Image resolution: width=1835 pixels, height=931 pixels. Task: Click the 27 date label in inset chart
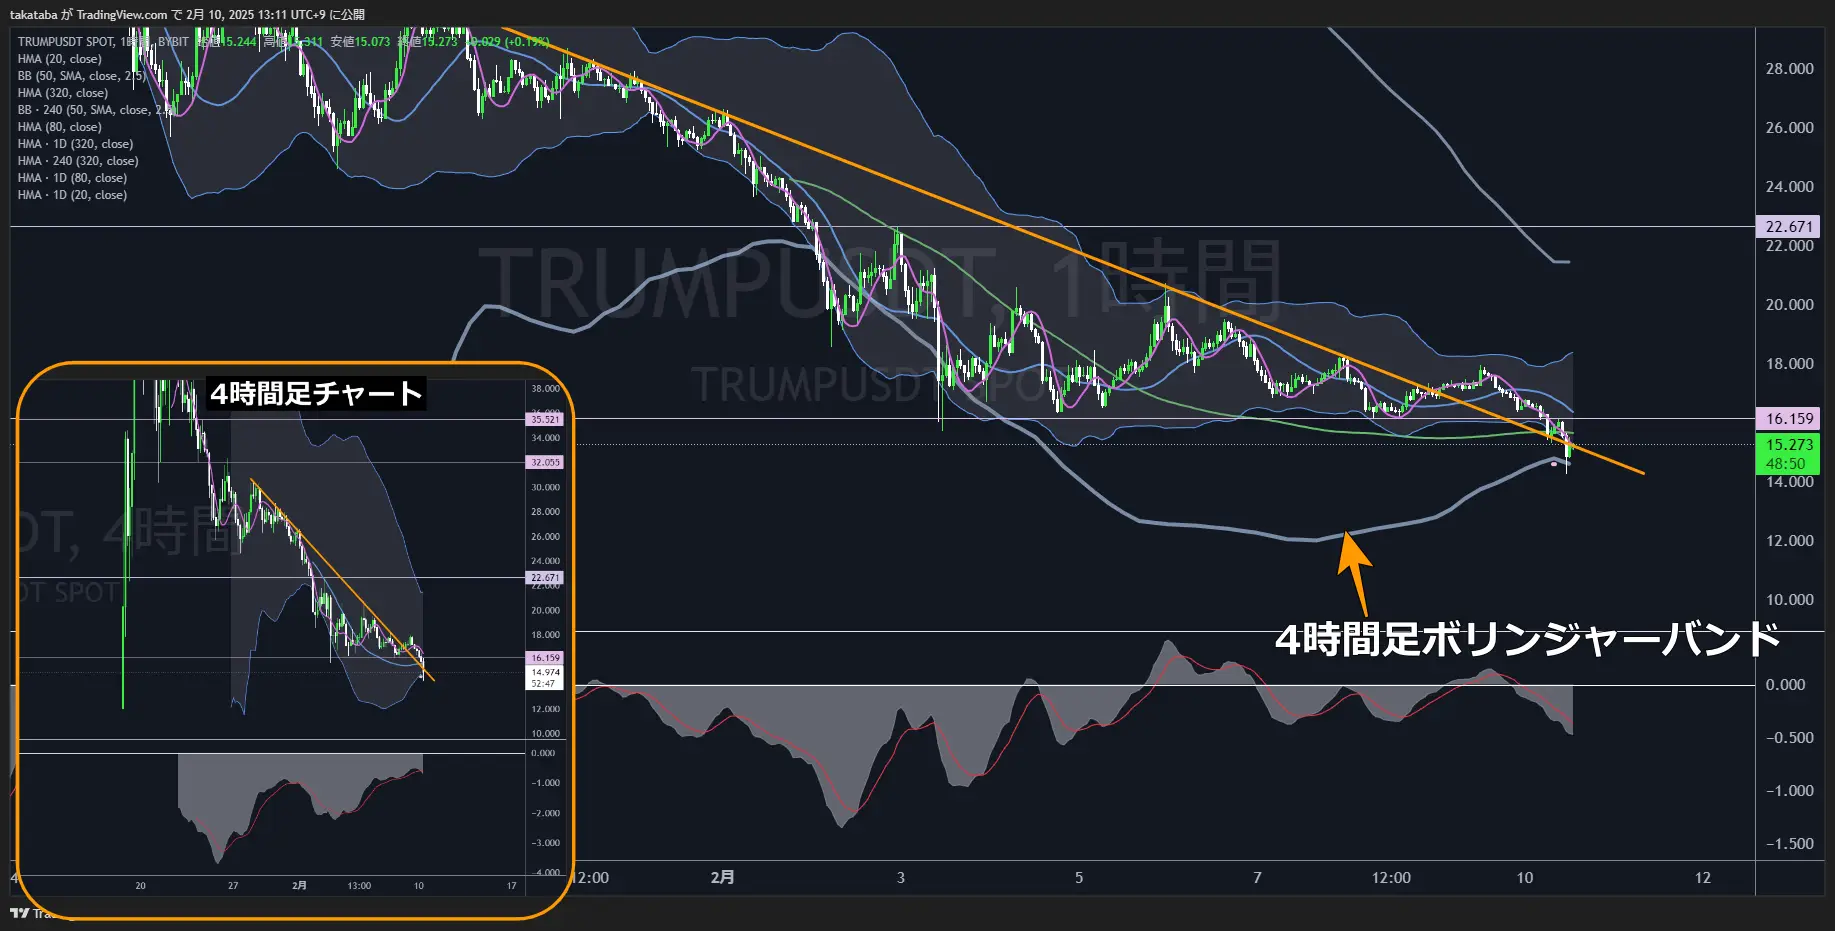coord(233,886)
